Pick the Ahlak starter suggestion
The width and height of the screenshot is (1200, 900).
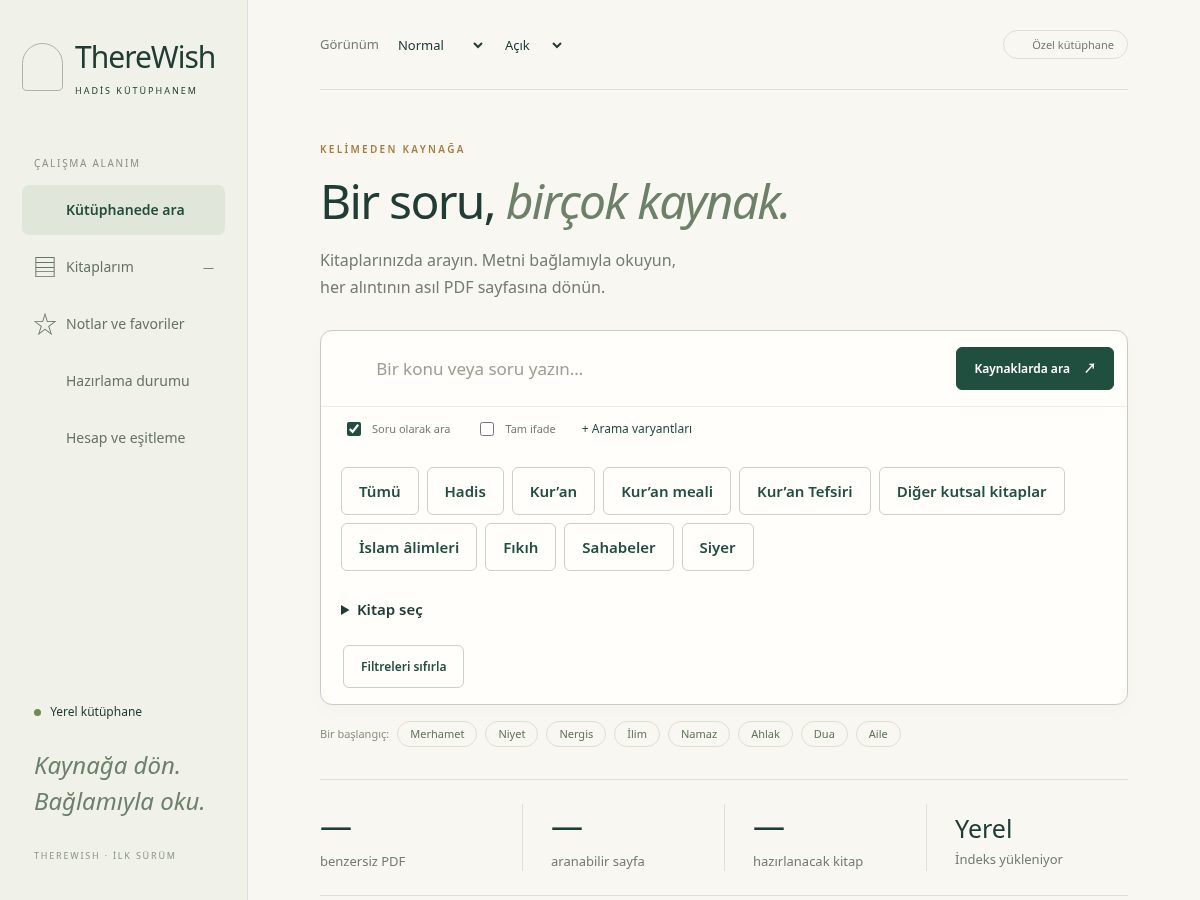pyautogui.click(x=765, y=734)
